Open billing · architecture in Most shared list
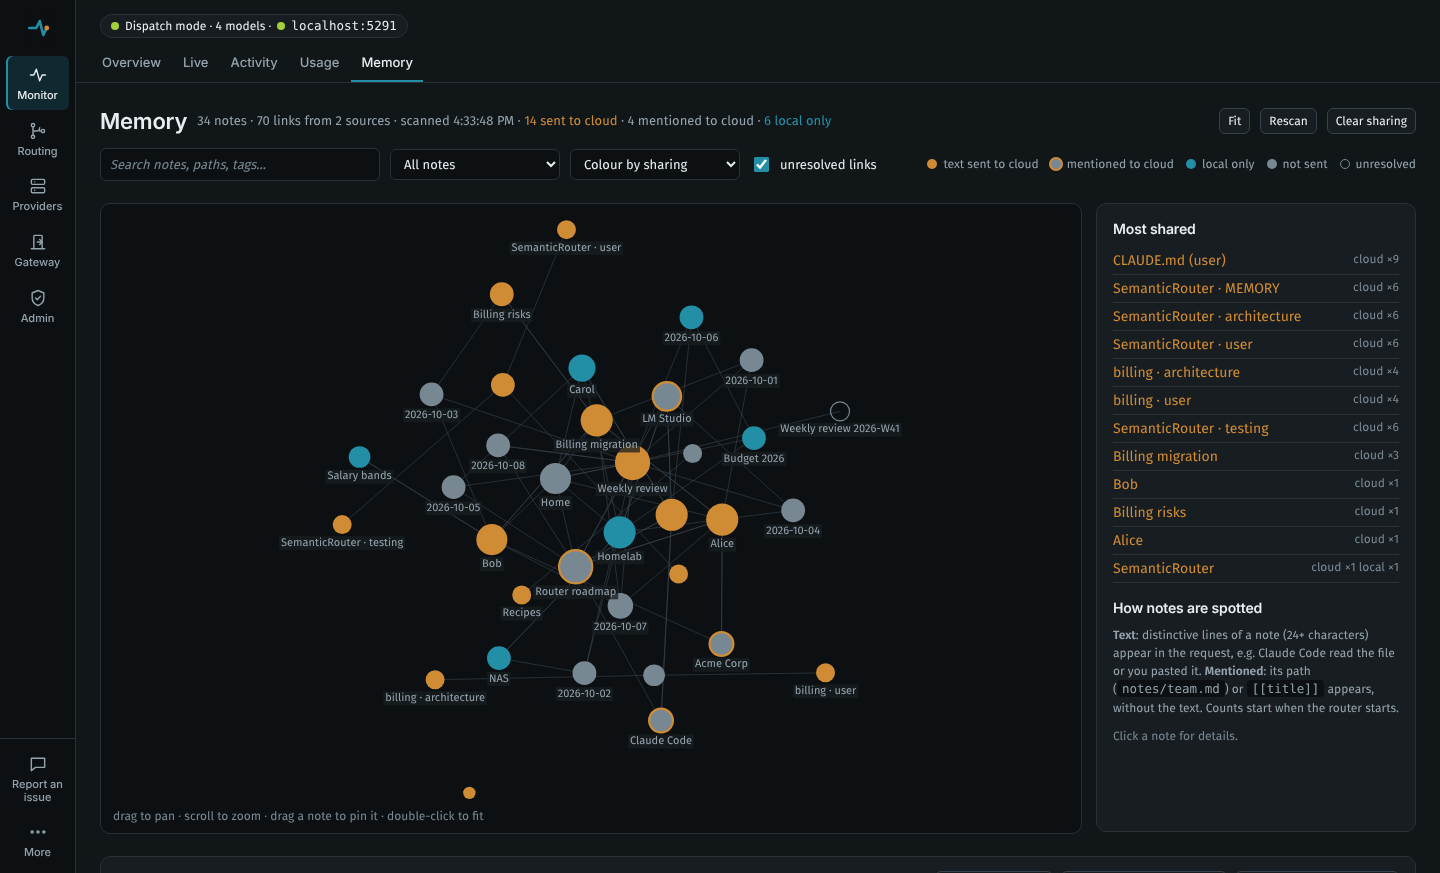The height and width of the screenshot is (873, 1440). 1256,372
